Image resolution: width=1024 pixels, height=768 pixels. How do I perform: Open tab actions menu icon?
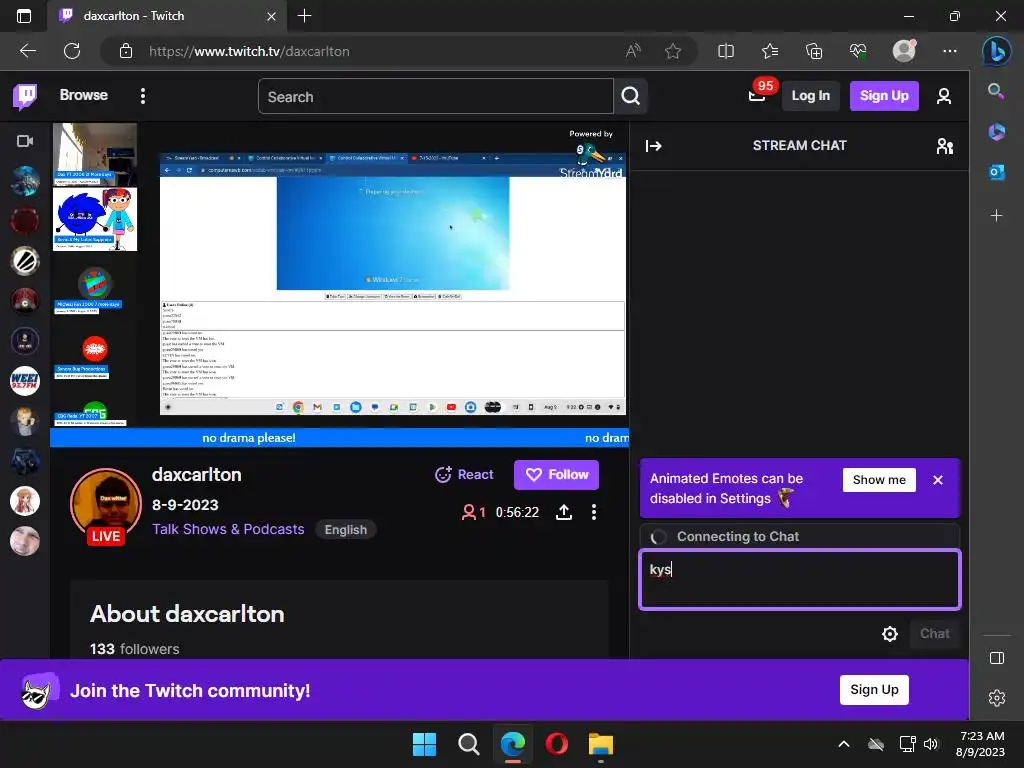(24, 16)
